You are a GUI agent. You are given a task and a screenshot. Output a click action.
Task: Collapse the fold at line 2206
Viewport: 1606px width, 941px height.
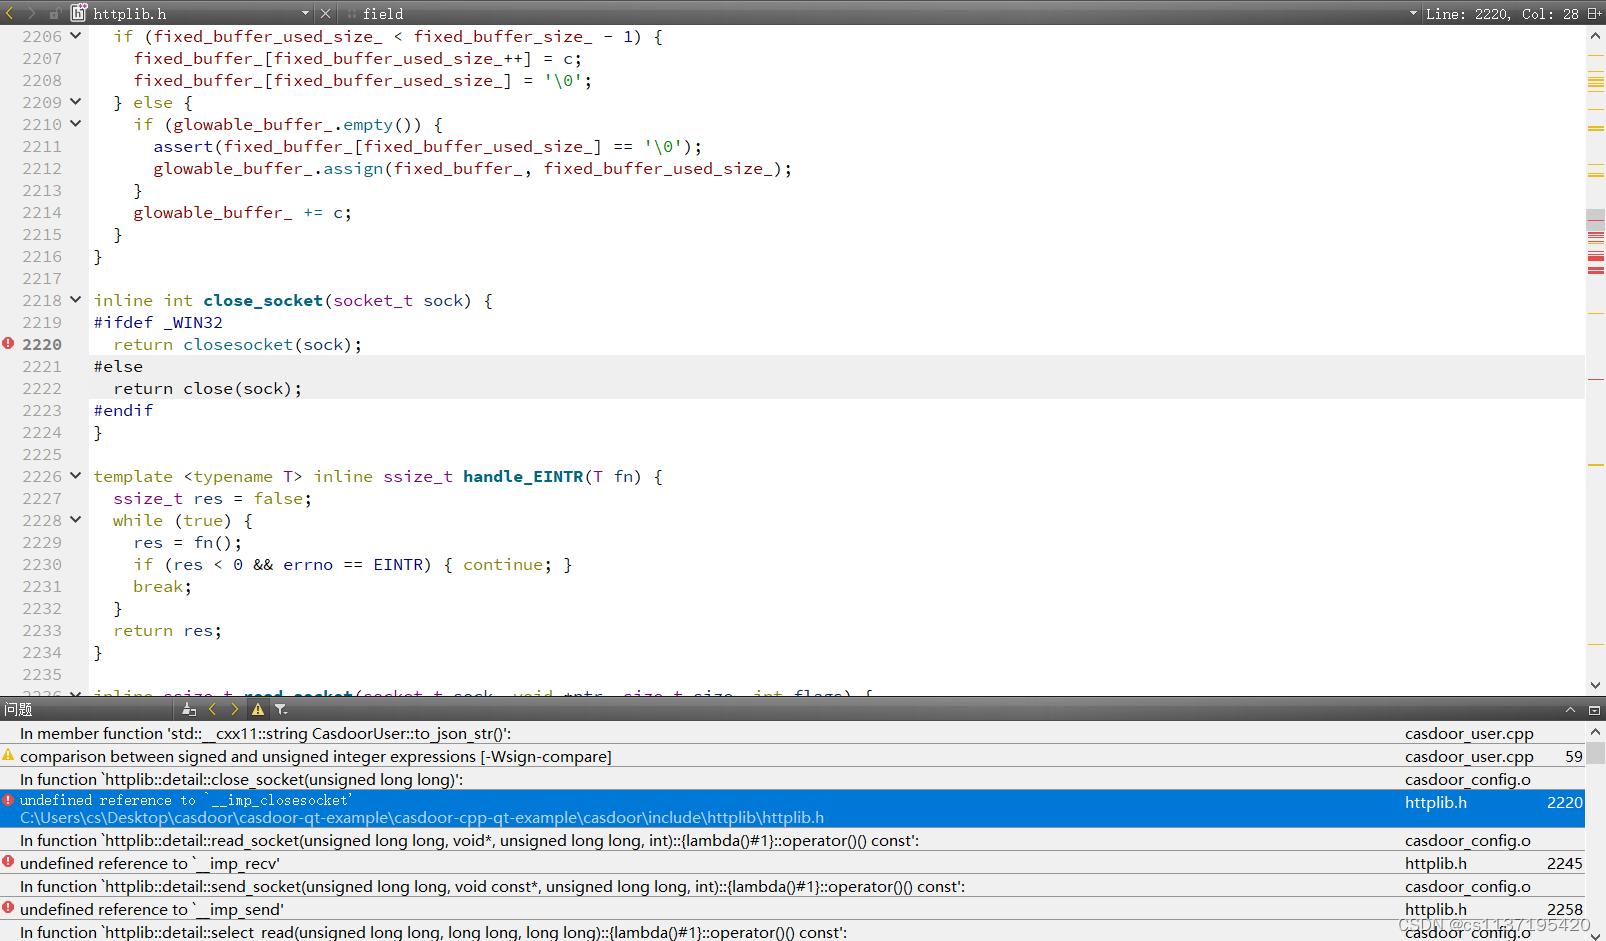(76, 36)
